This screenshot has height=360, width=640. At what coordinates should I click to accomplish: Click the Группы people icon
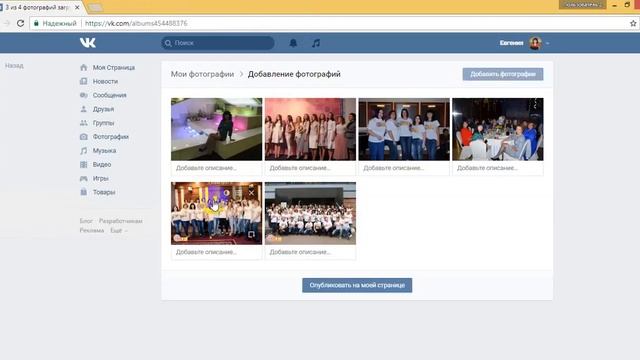click(84, 123)
